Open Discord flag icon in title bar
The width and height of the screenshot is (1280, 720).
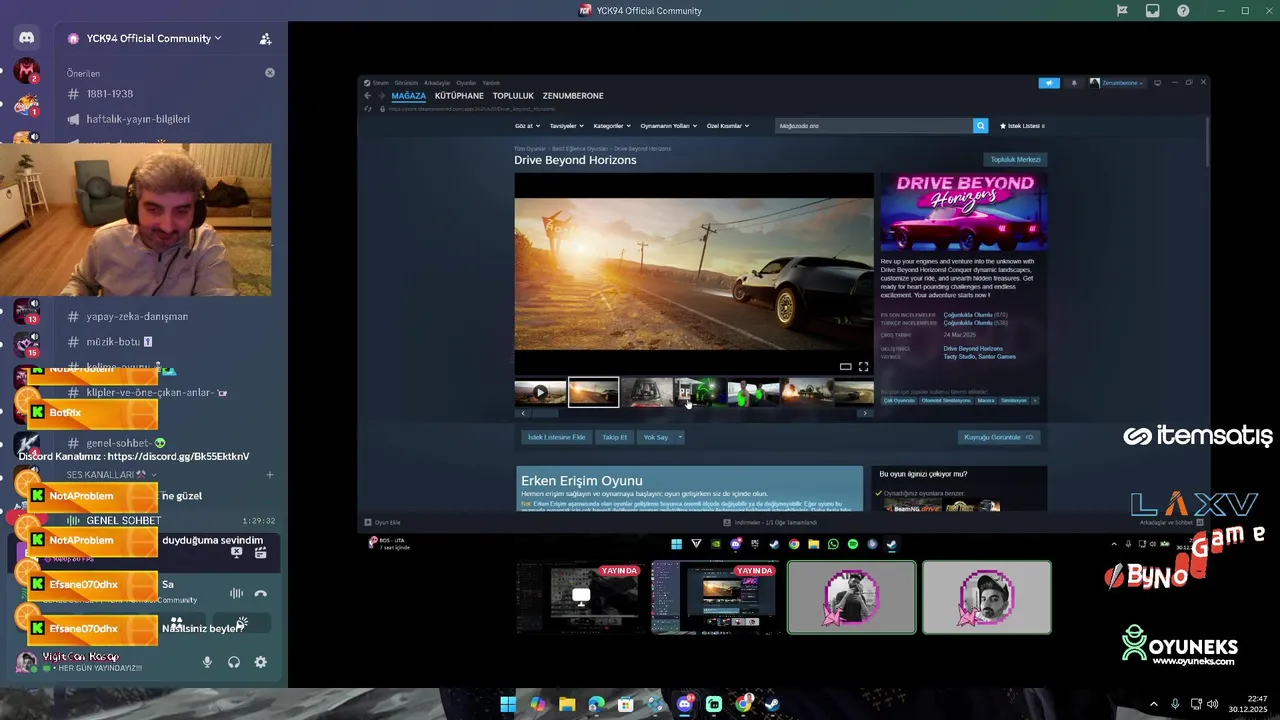(1123, 11)
